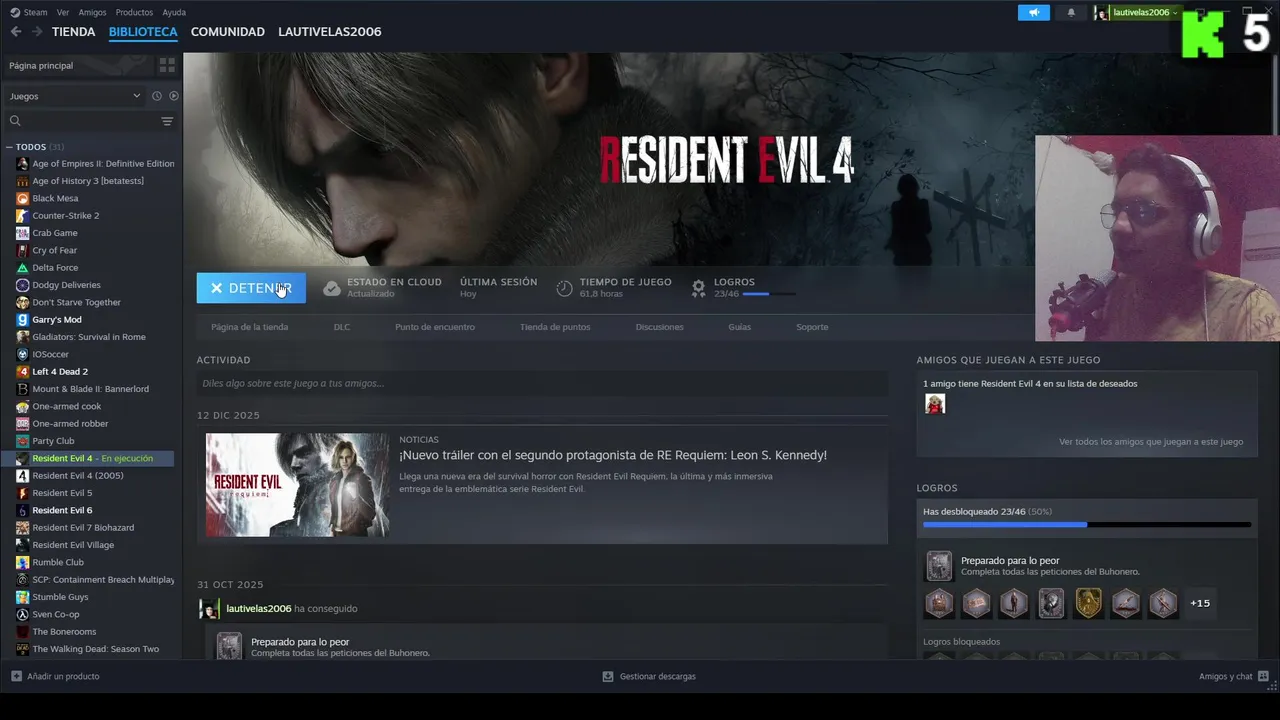Open the notifications bell icon
This screenshot has height=720, width=1280.
(1071, 12)
